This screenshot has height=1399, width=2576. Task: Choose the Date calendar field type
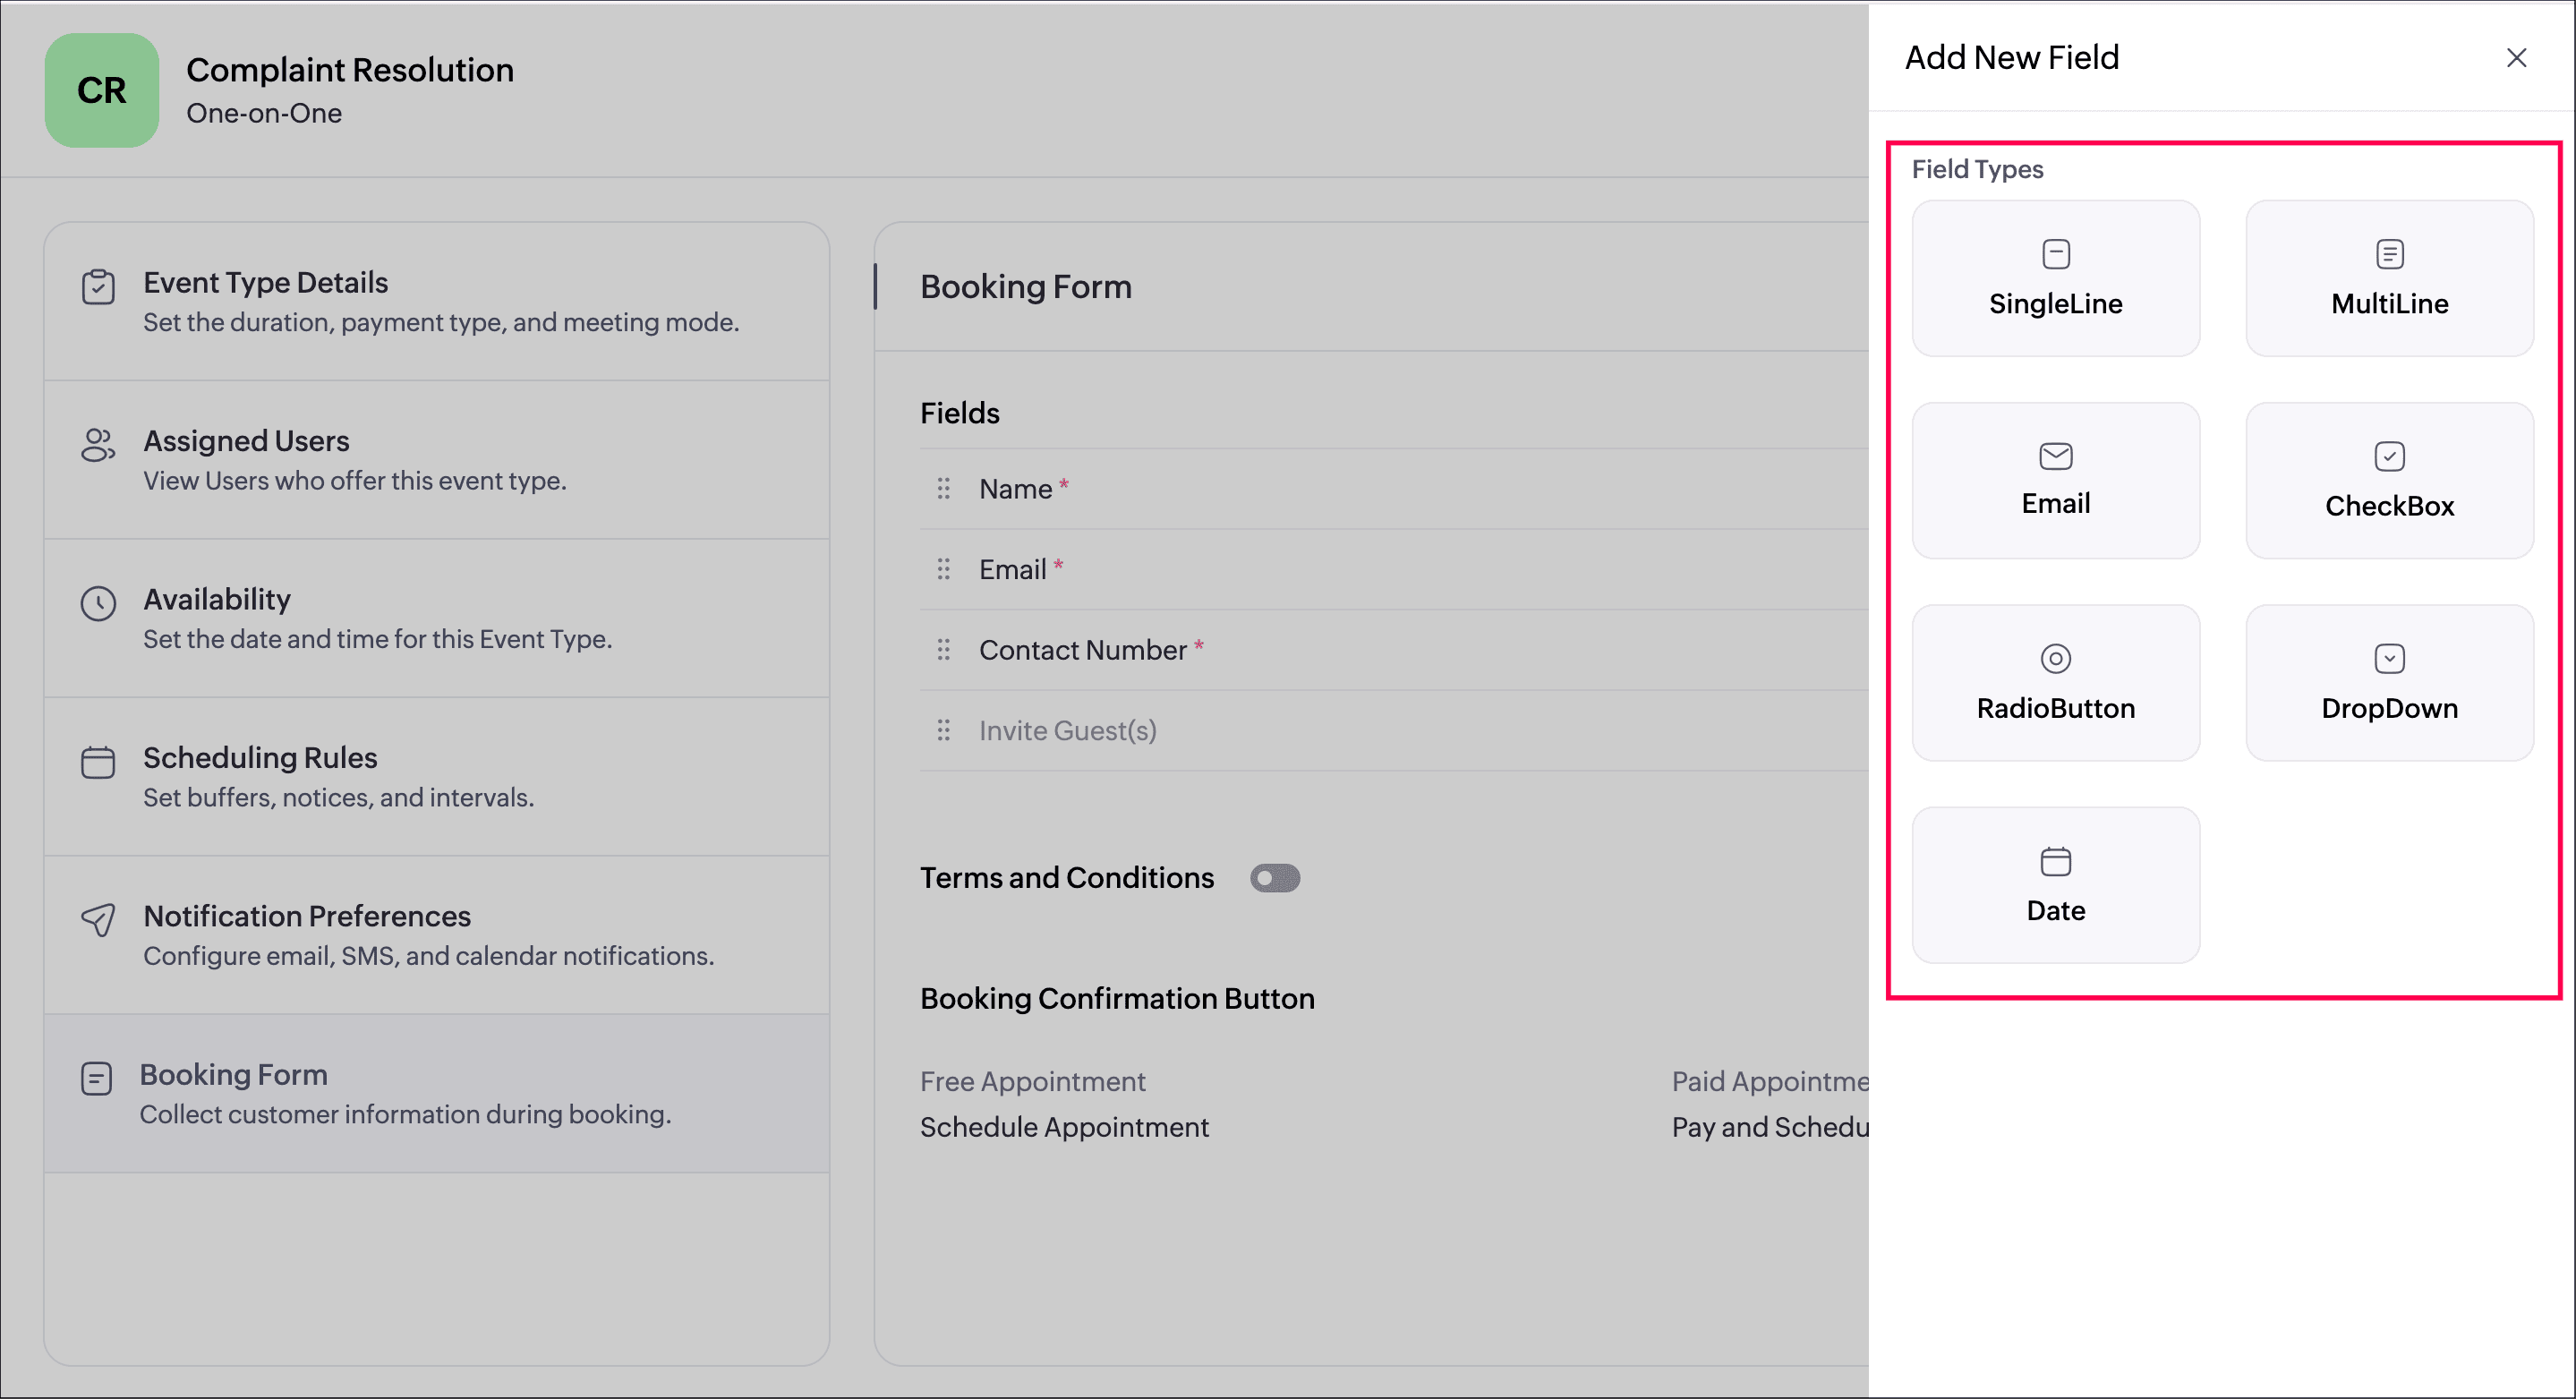tap(2055, 885)
